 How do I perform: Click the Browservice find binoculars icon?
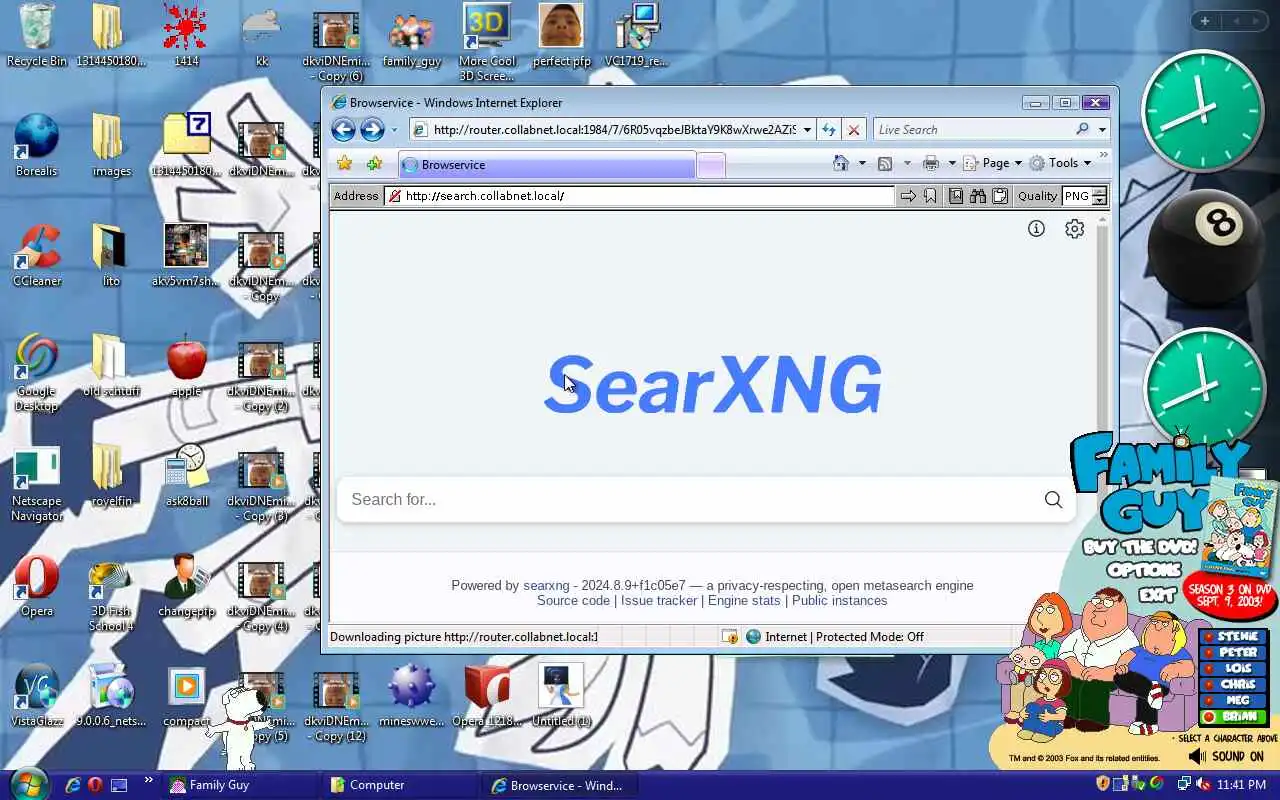point(978,196)
